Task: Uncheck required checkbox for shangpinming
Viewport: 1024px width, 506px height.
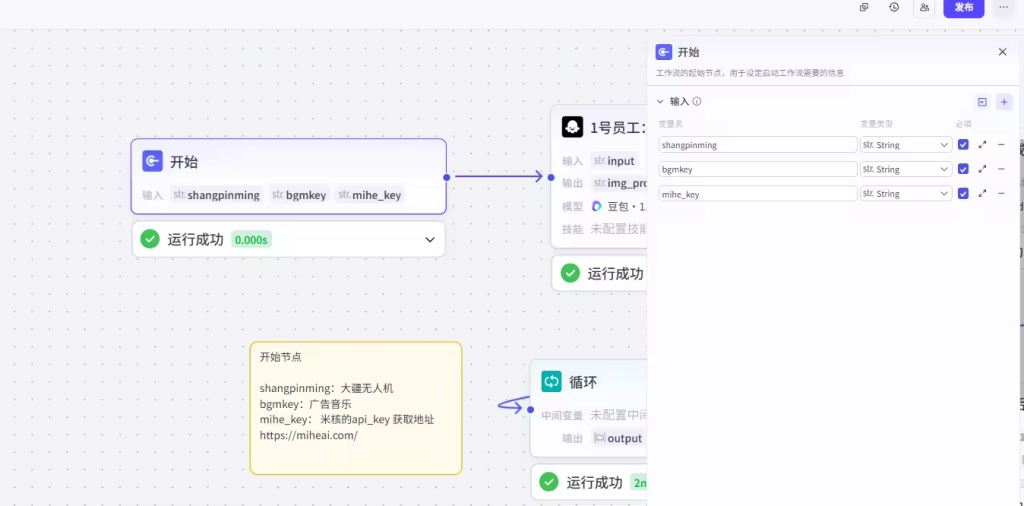Action: click(x=963, y=145)
